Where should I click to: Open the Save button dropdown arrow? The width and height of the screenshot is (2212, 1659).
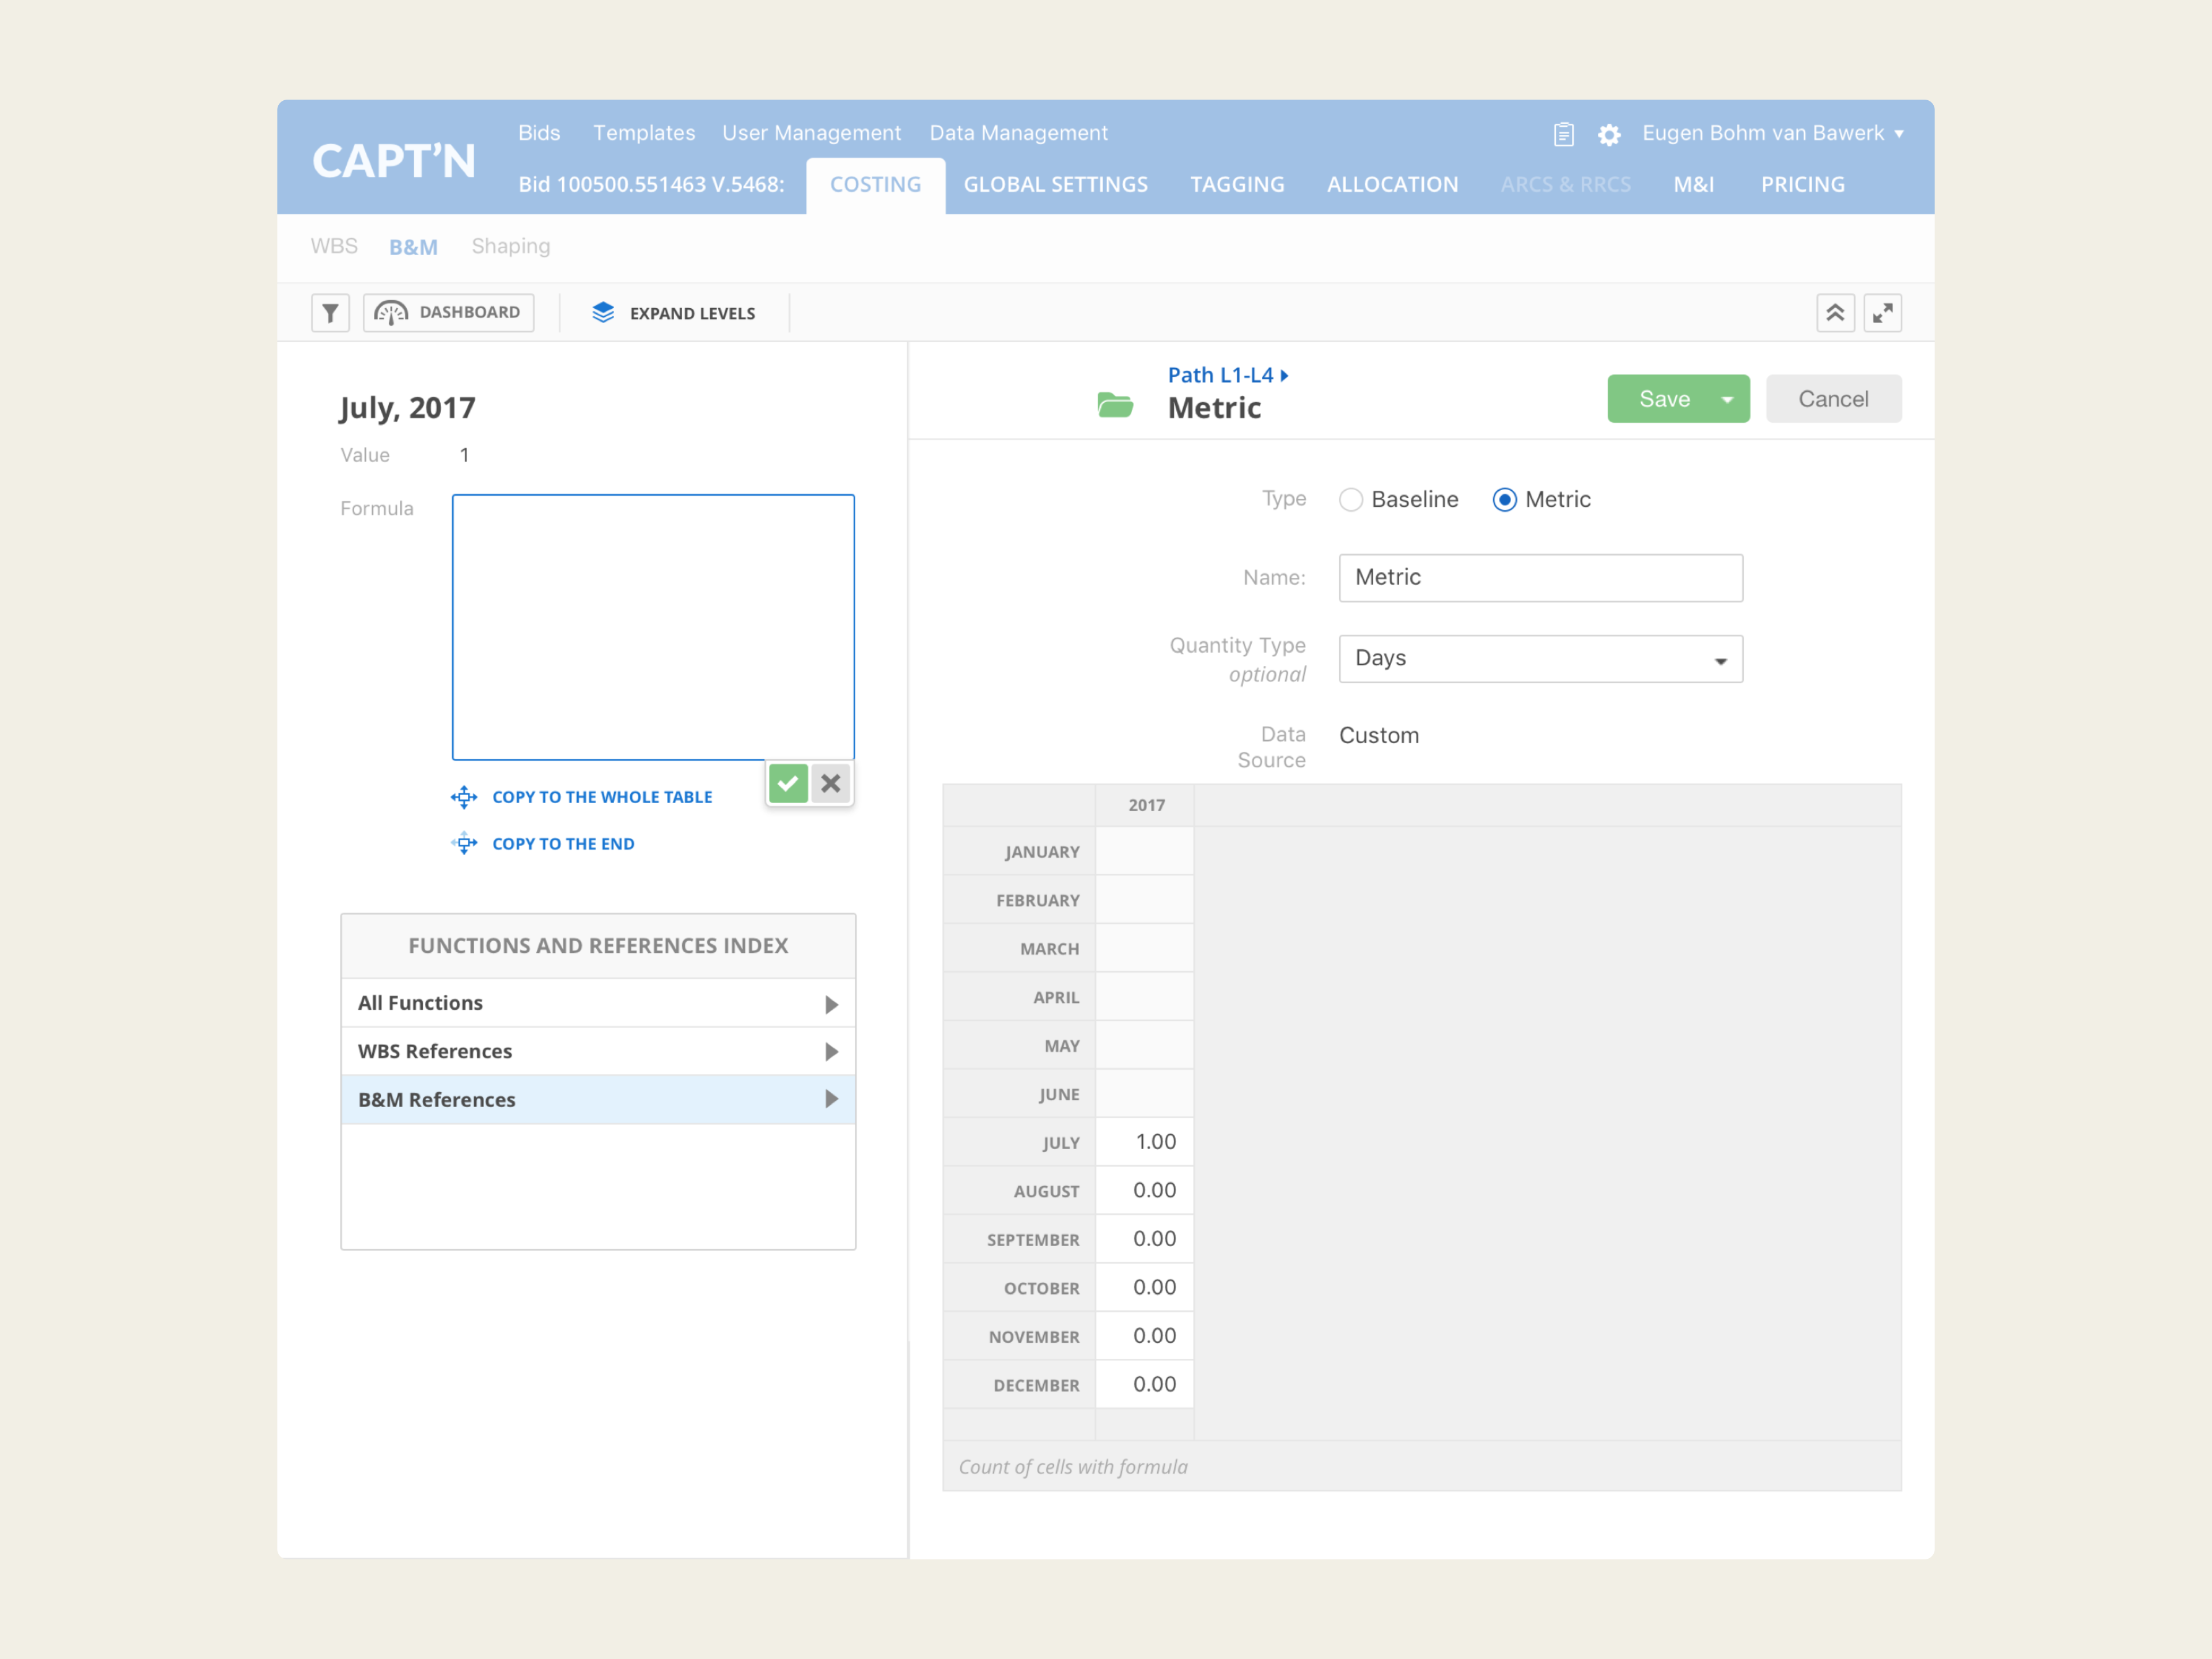[x=1727, y=399]
